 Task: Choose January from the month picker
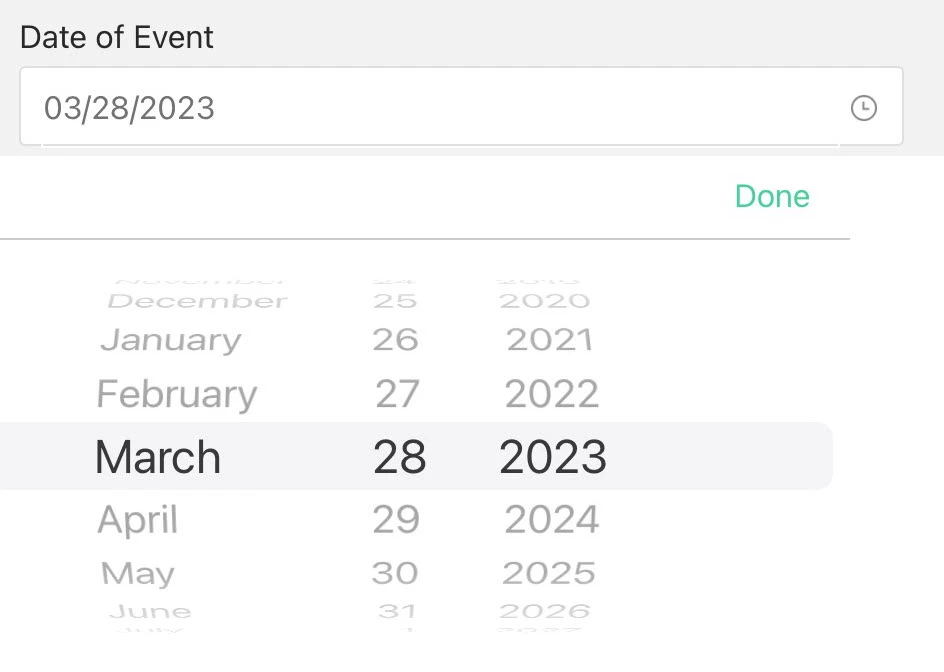point(171,340)
